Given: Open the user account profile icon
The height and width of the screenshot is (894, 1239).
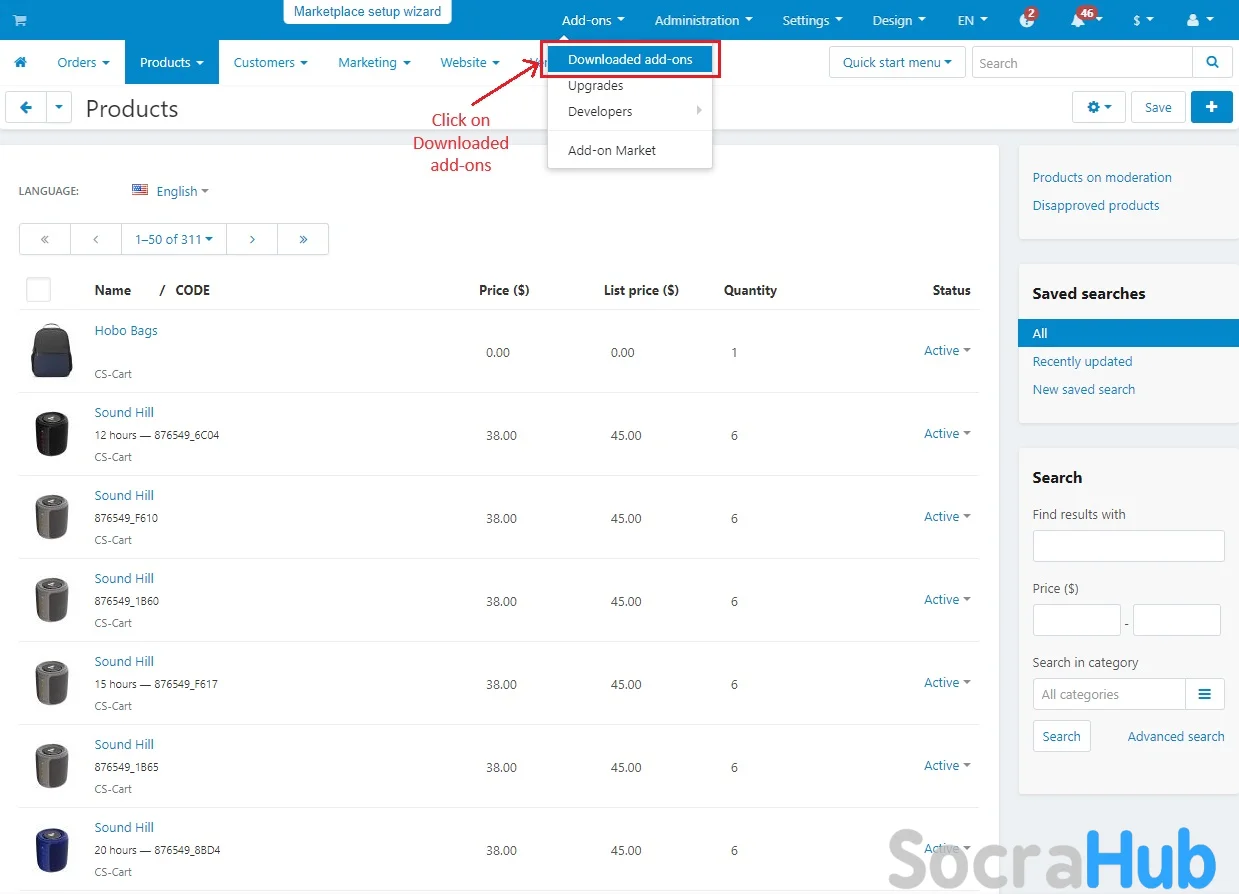Looking at the screenshot, I should click(x=1197, y=20).
